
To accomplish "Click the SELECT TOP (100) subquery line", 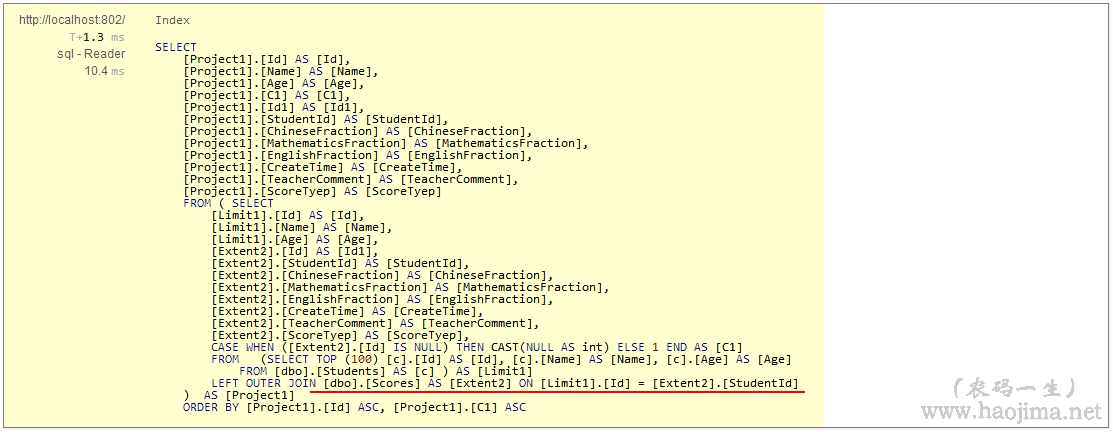I will click(500, 359).
